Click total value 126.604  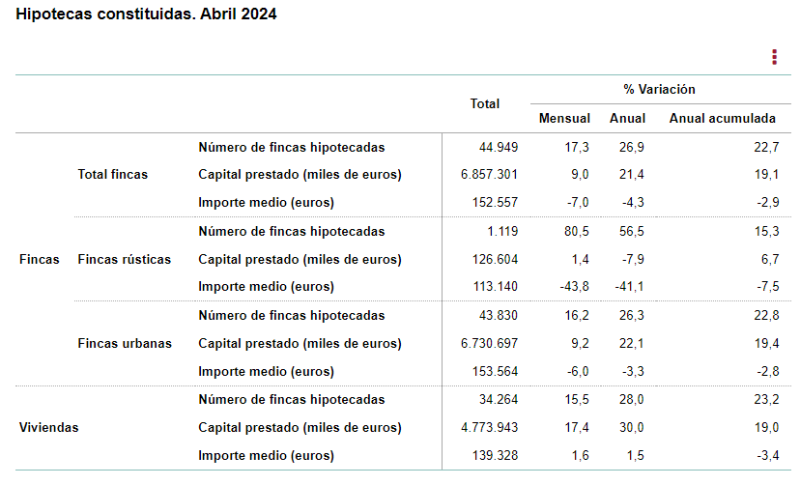[495, 259]
